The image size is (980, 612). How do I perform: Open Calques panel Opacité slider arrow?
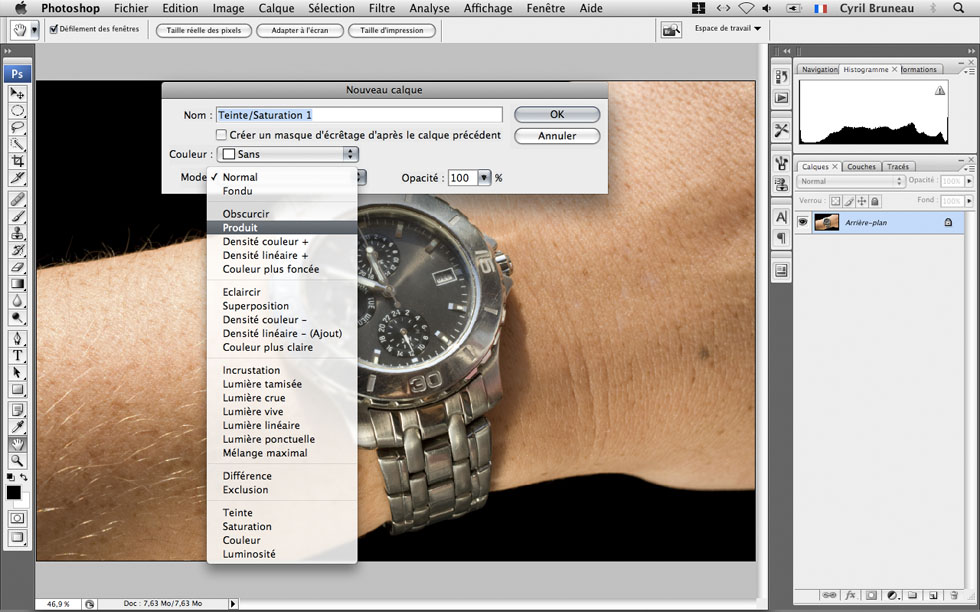tap(969, 181)
